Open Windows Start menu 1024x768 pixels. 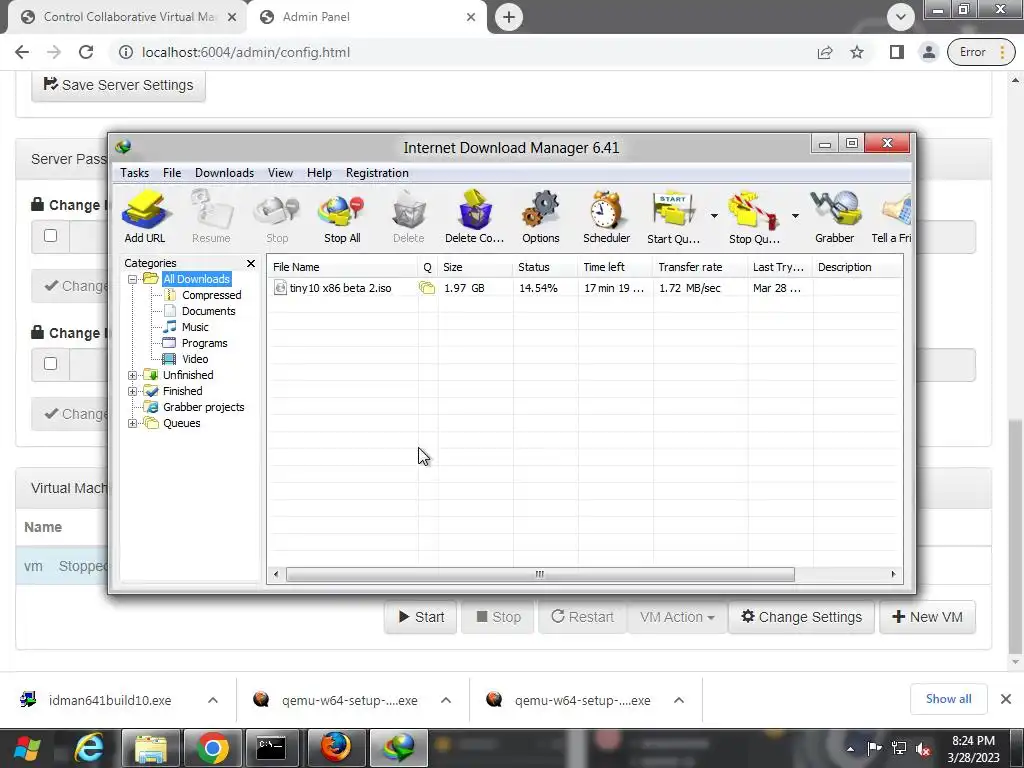[27, 748]
